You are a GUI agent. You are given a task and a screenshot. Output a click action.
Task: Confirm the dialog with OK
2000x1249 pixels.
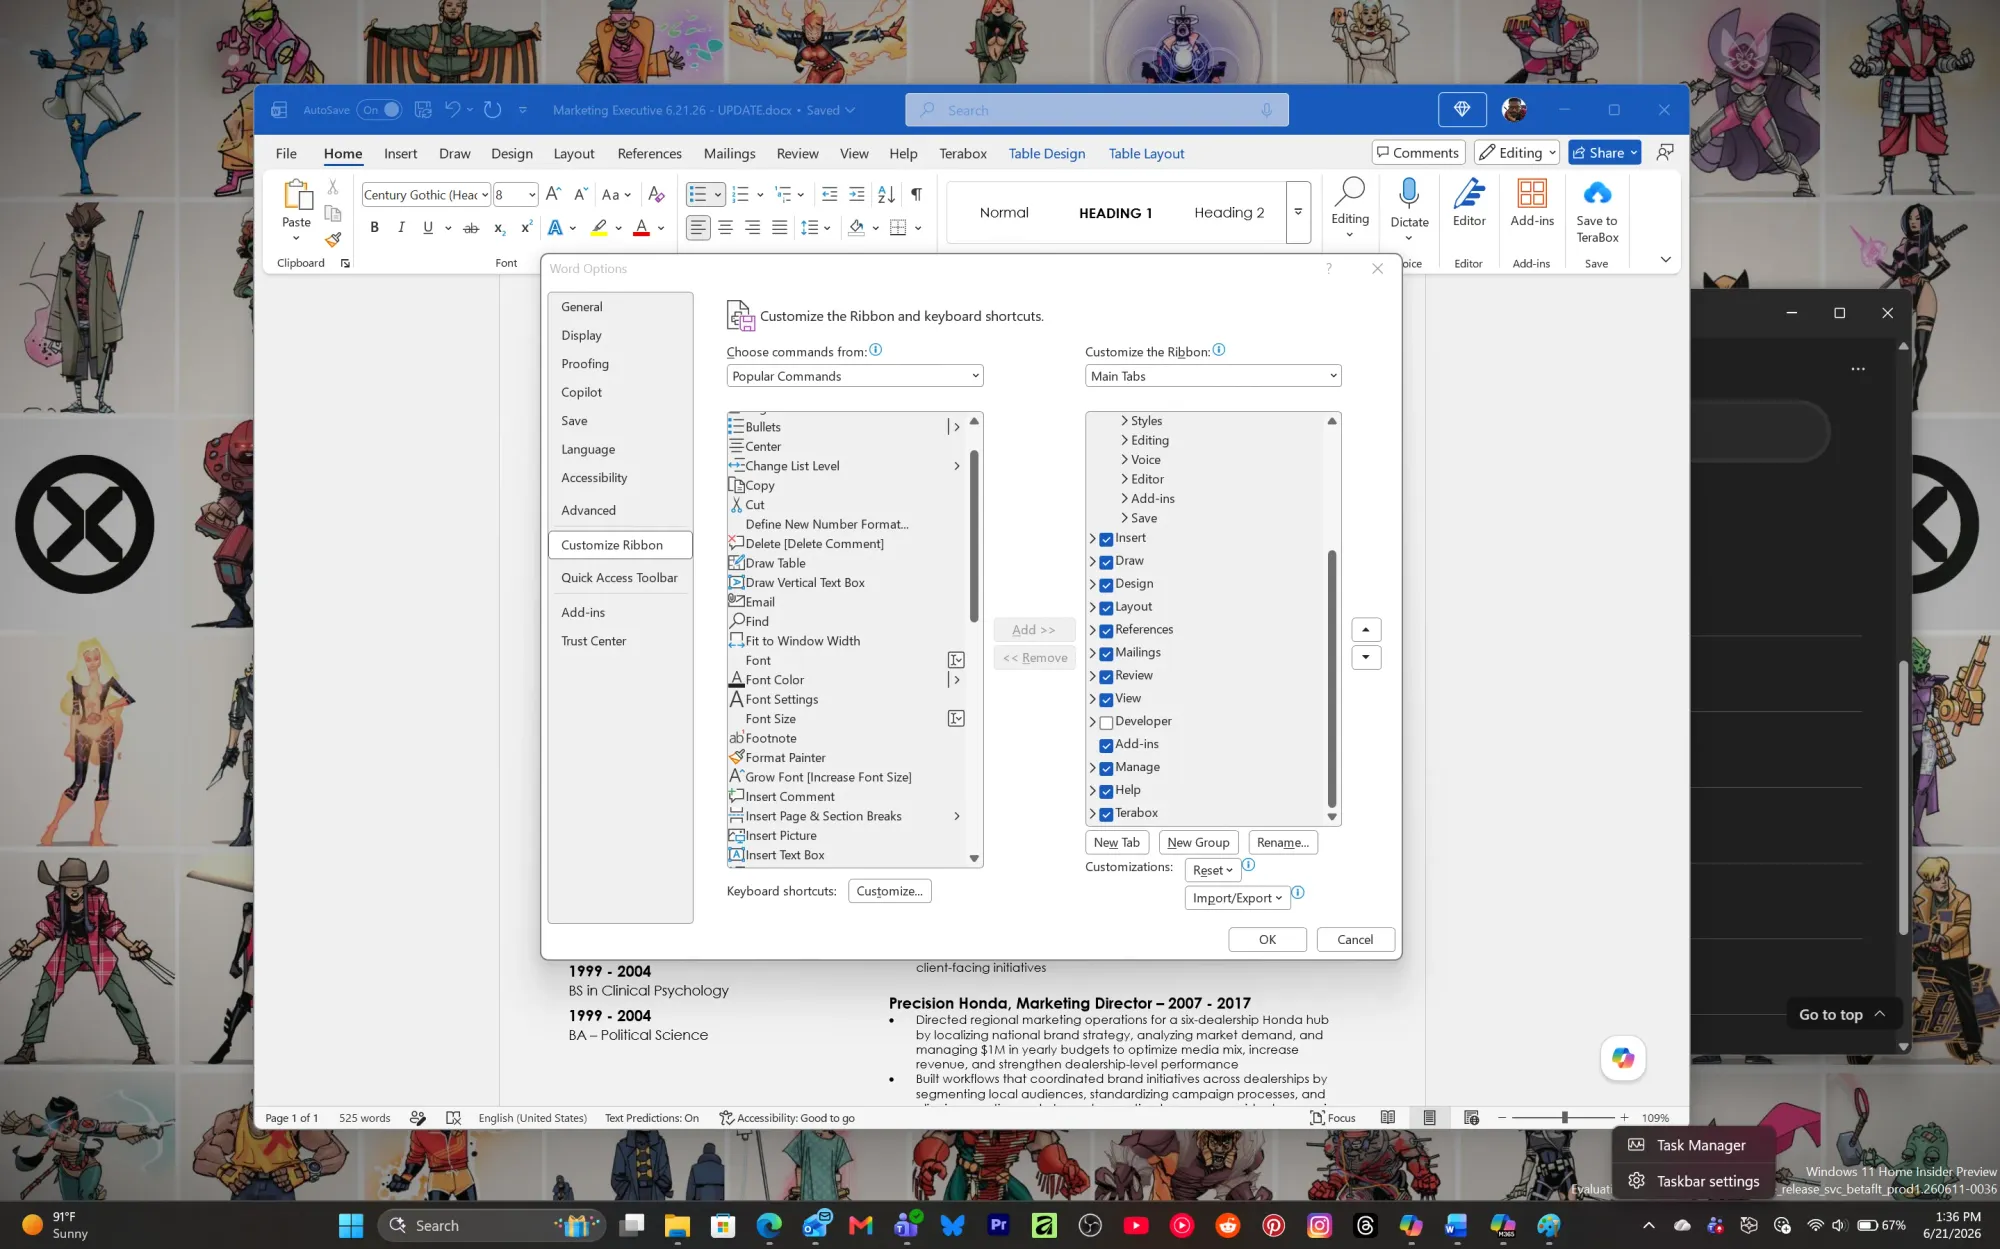[x=1267, y=940]
